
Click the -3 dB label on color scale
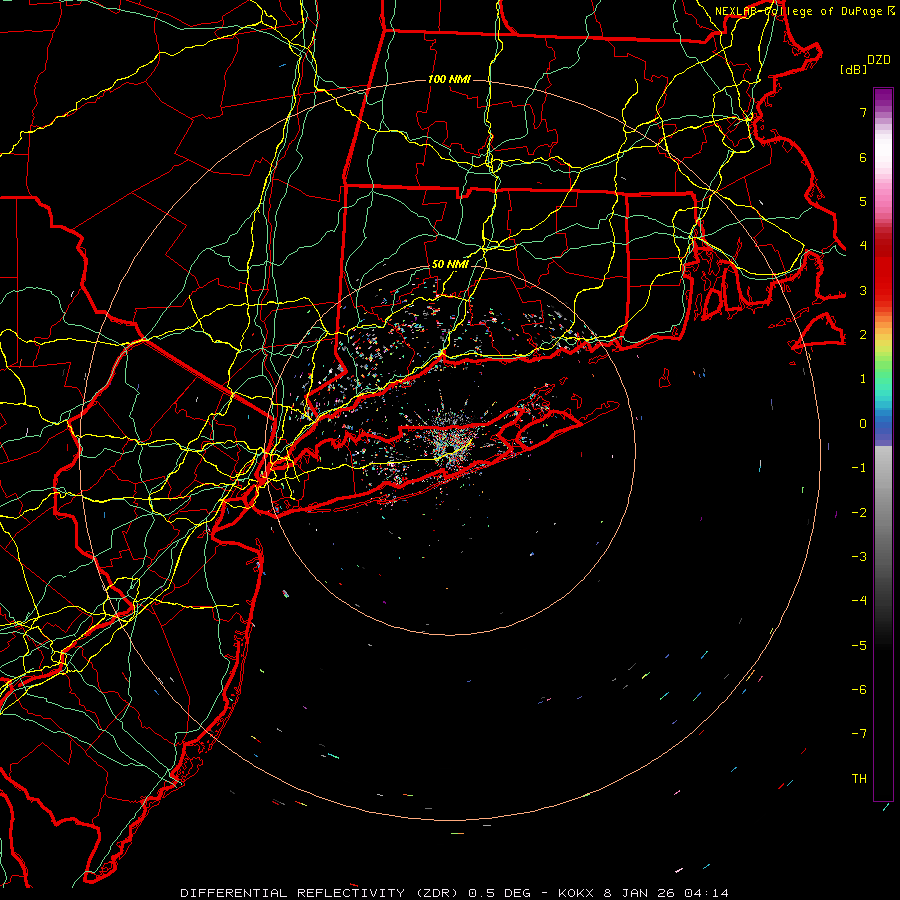point(859,557)
